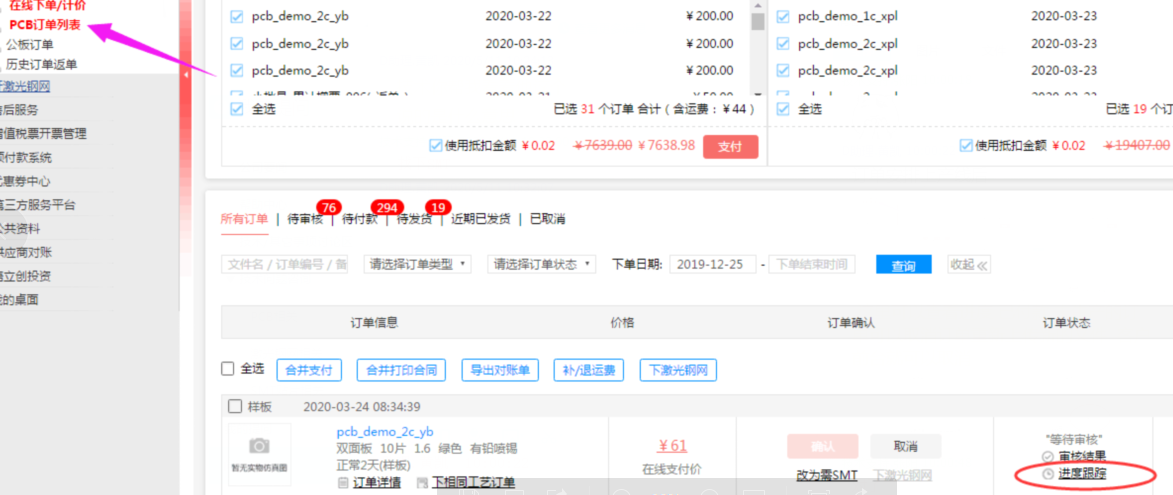Click the 收起 double-chevron icon

pos(983,265)
